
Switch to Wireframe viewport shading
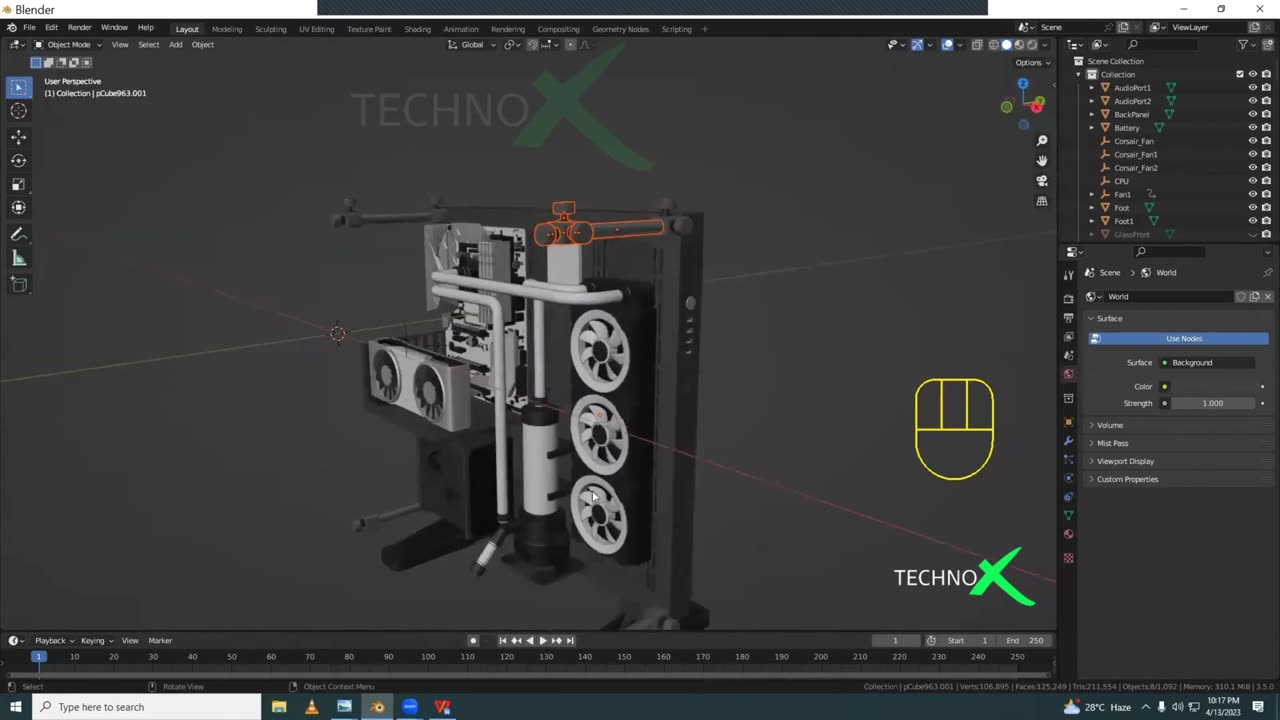tap(993, 44)
